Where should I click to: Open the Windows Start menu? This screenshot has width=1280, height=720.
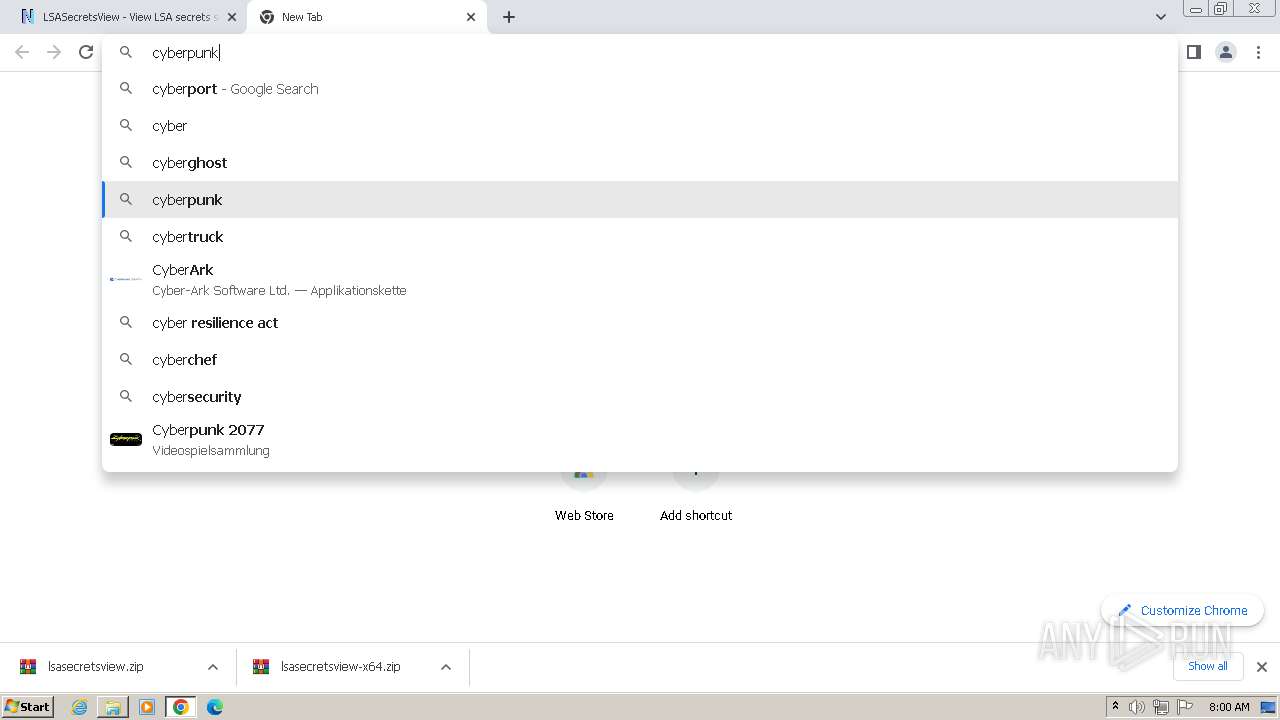[28, 707]
